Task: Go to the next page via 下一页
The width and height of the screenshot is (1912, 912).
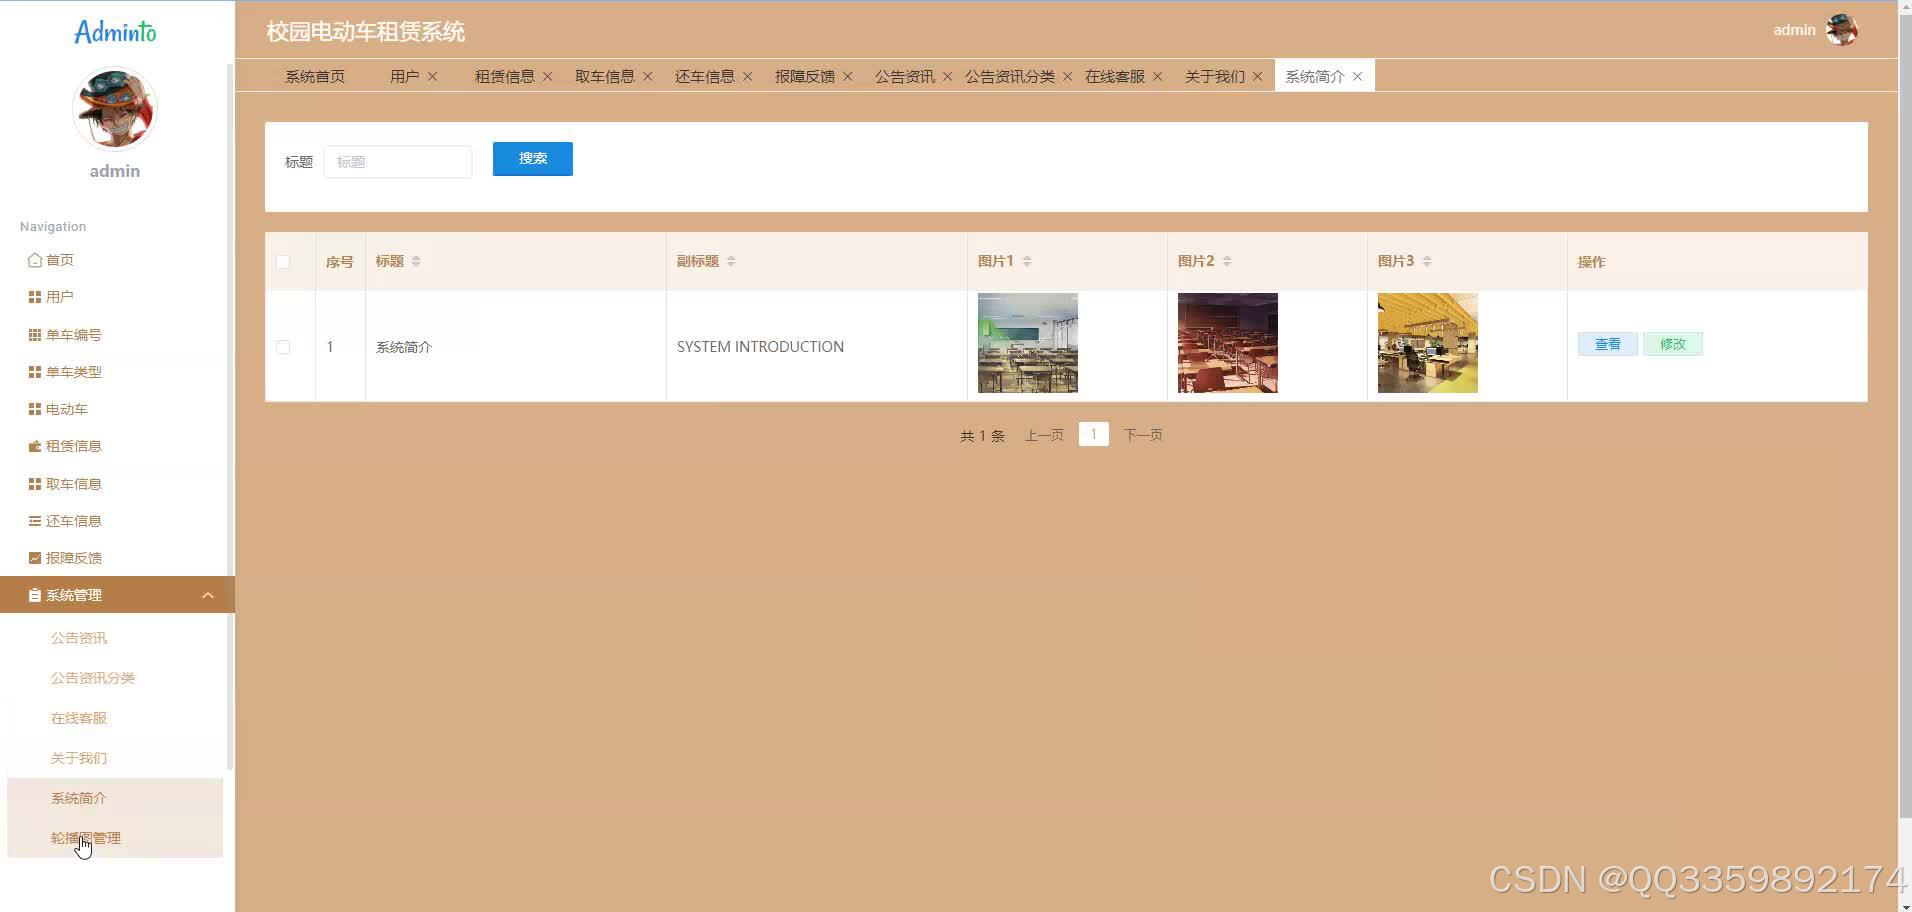Action: (x=1143, y=435)
